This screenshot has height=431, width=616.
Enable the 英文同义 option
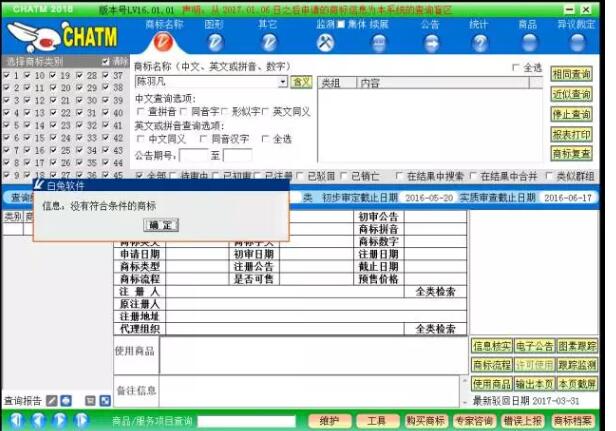click(x=266, y=112)
